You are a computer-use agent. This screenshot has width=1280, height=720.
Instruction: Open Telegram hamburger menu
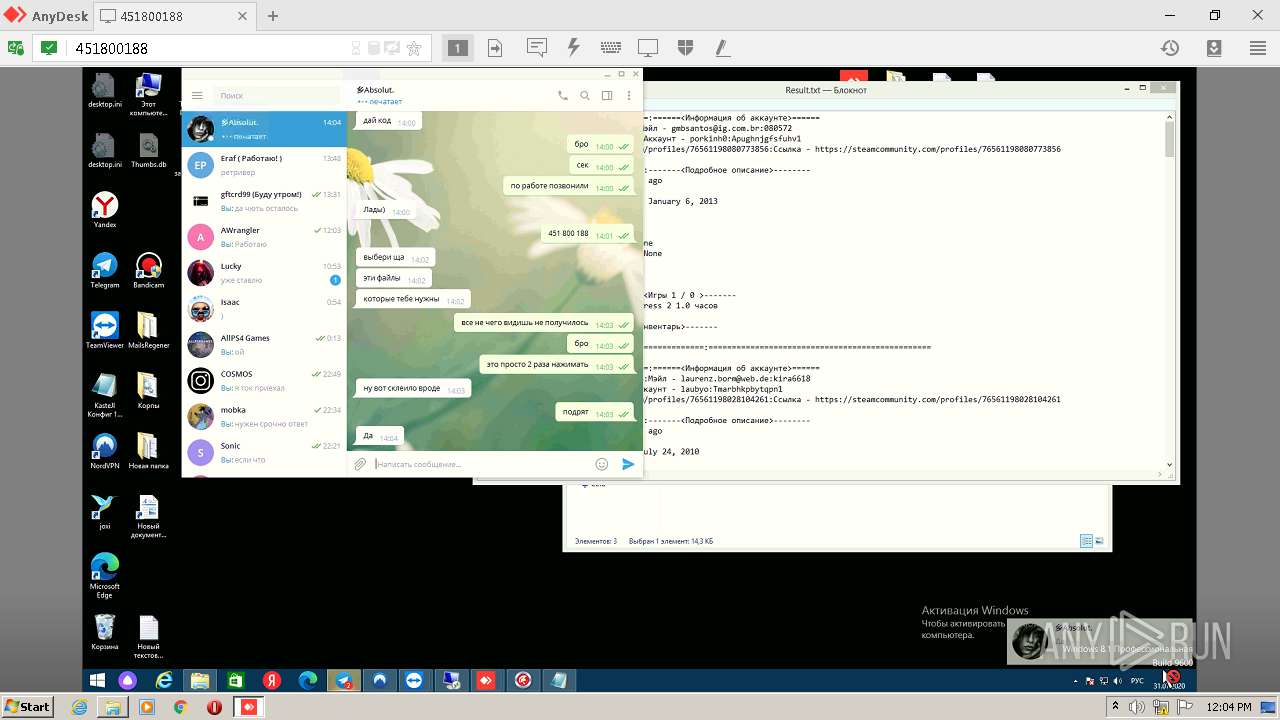tap(197, 95)
